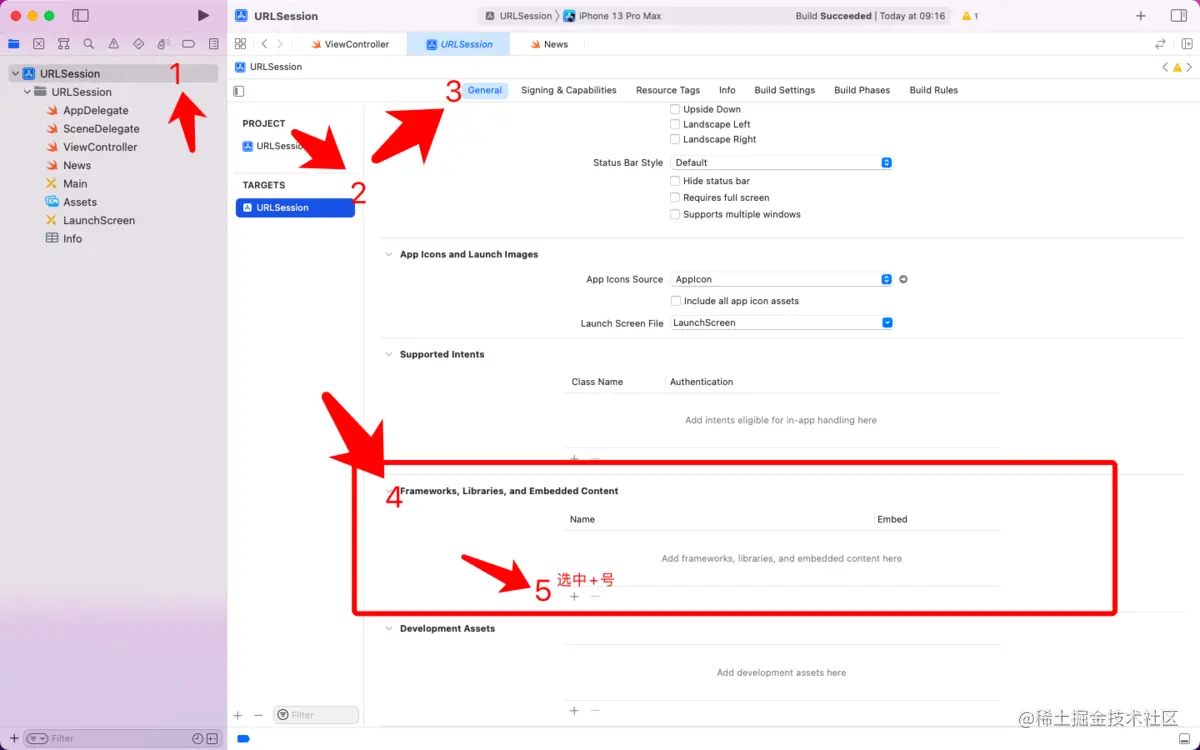Choose run destination iPhone 13 Pro Max

click(x=612, y=16)
